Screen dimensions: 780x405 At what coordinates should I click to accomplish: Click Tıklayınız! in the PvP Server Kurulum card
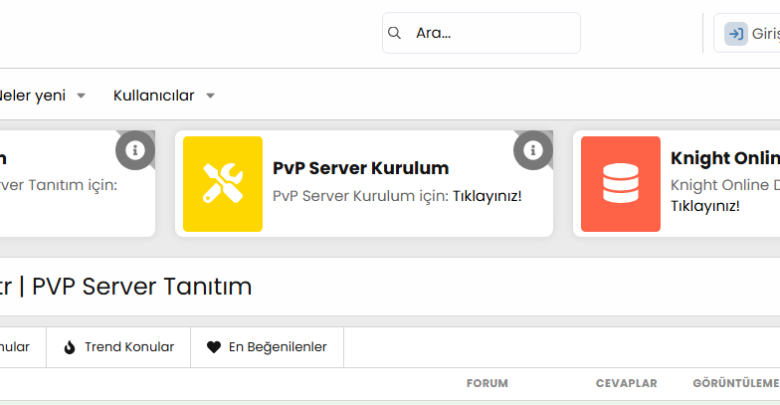[x=487, y=195]
